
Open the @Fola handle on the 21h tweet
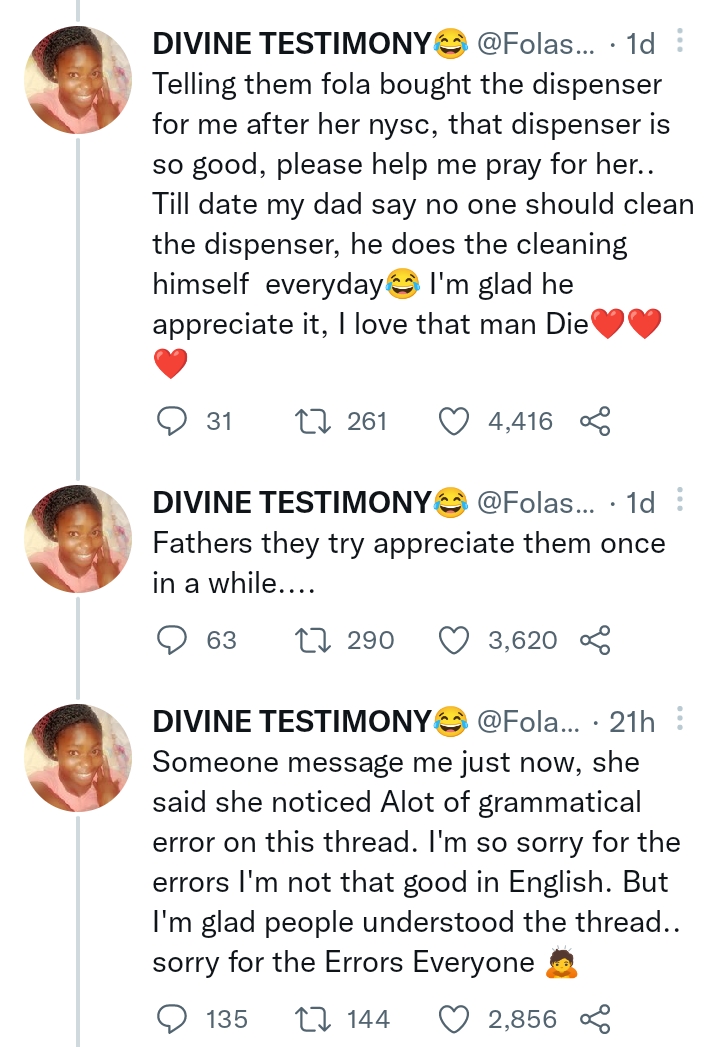[x=527, y=720]
